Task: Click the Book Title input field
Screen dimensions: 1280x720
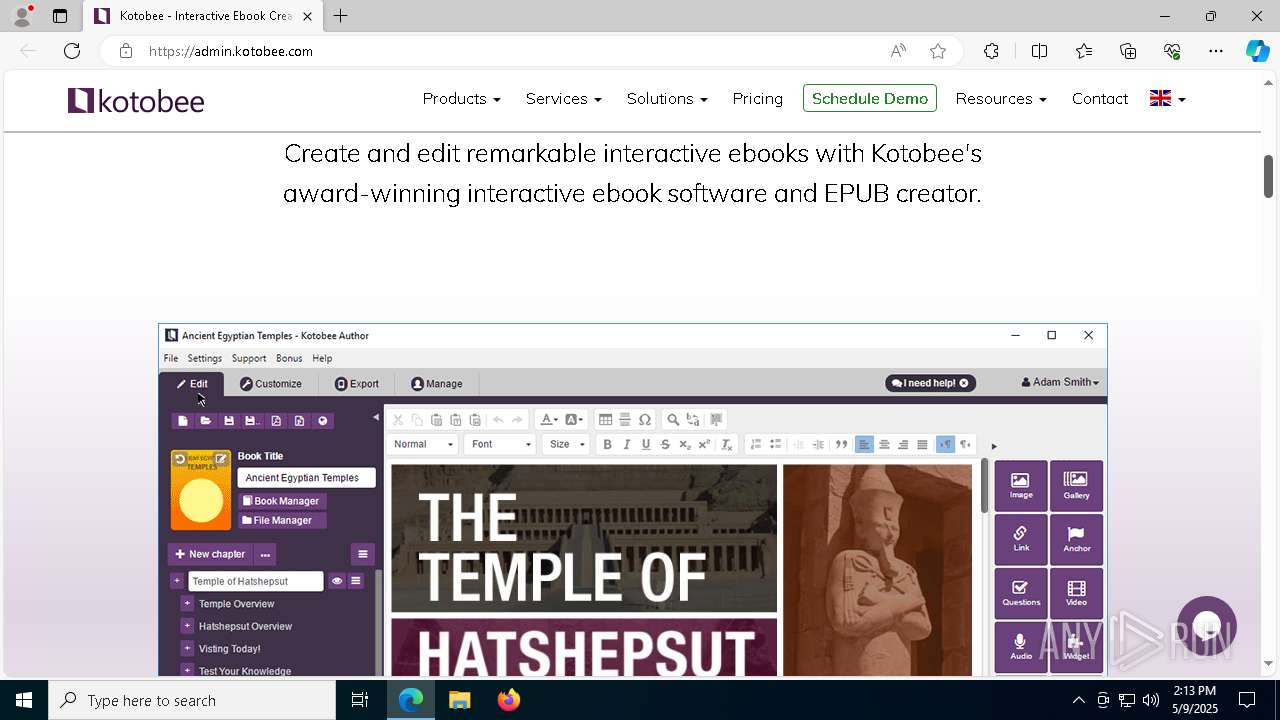Action: coord(306,478)
